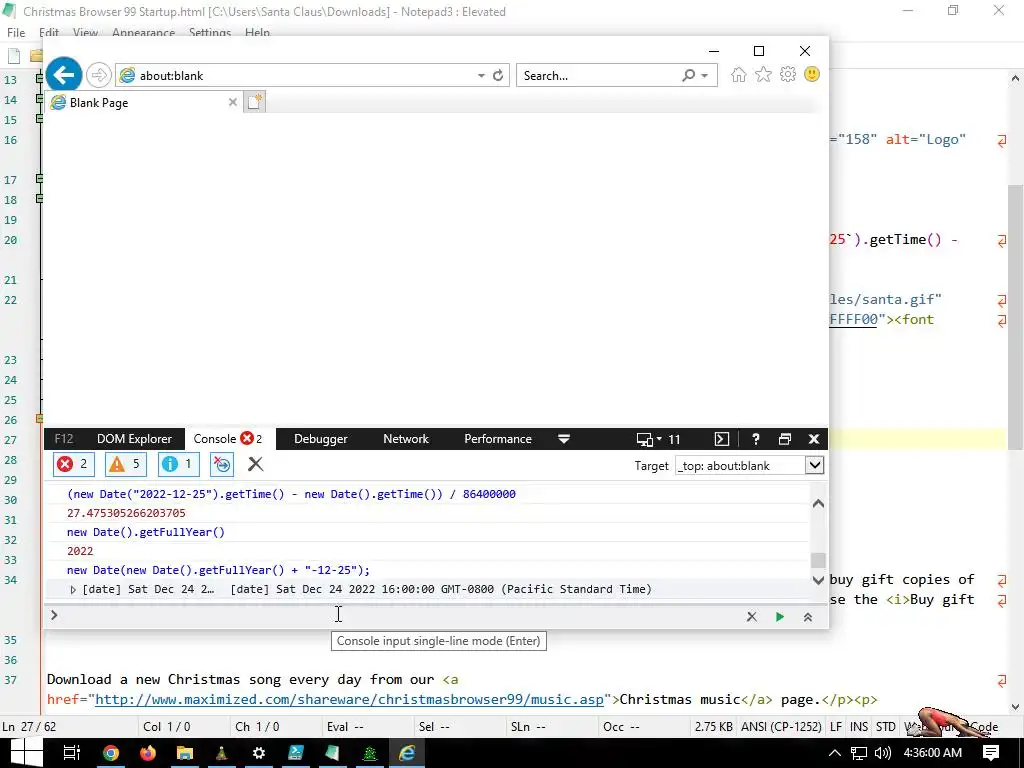Expand more developer tools tabs arrow
This screenshot has height=768, width=1024.
click(x=564, y=439)
